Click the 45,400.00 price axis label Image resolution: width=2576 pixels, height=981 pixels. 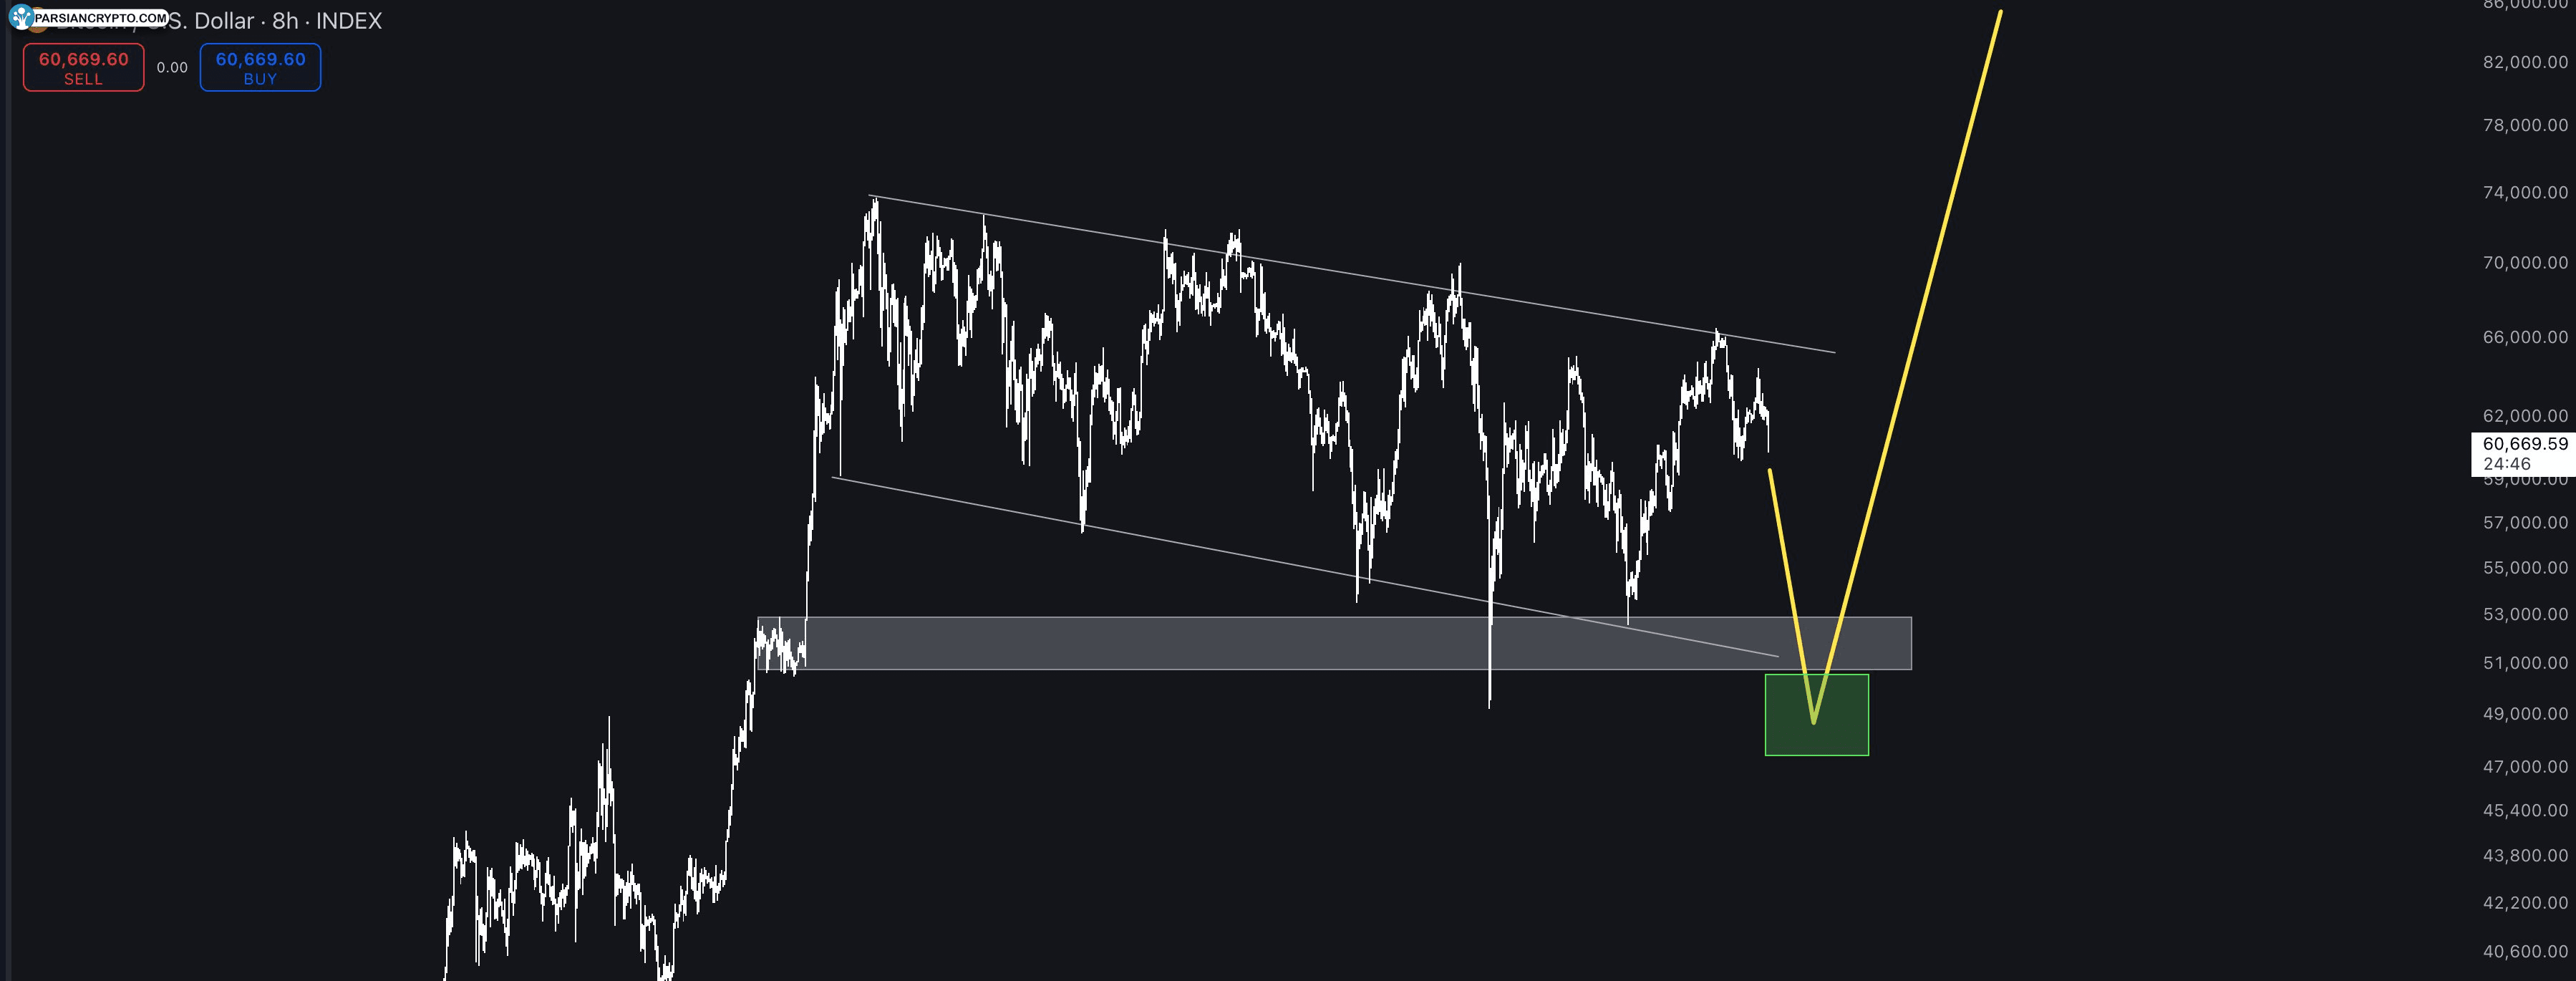(x=2525, y=811)
